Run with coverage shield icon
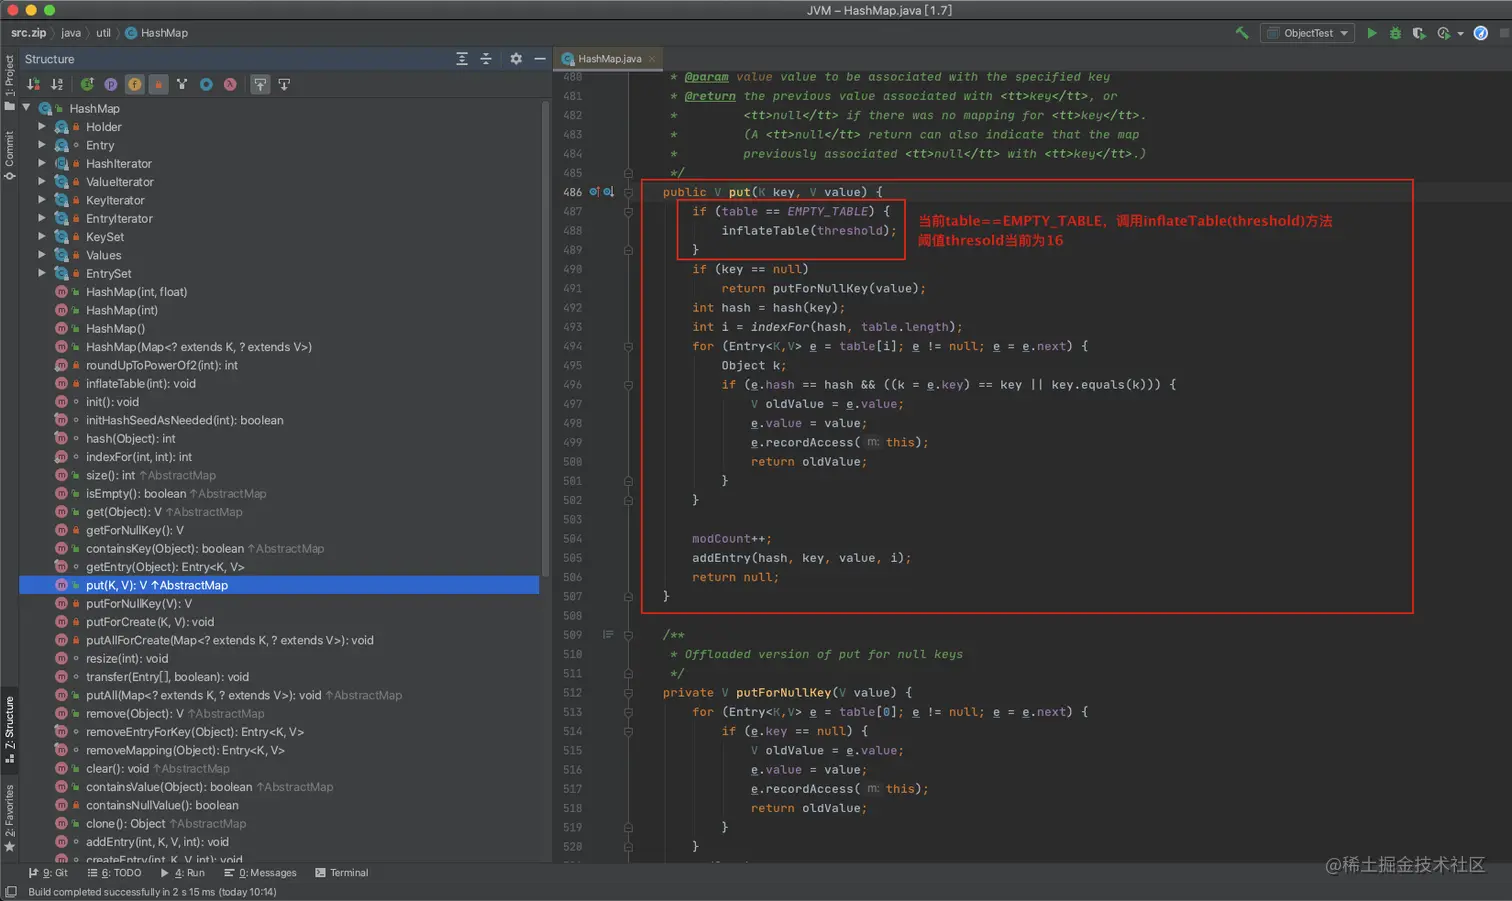 1418,33
